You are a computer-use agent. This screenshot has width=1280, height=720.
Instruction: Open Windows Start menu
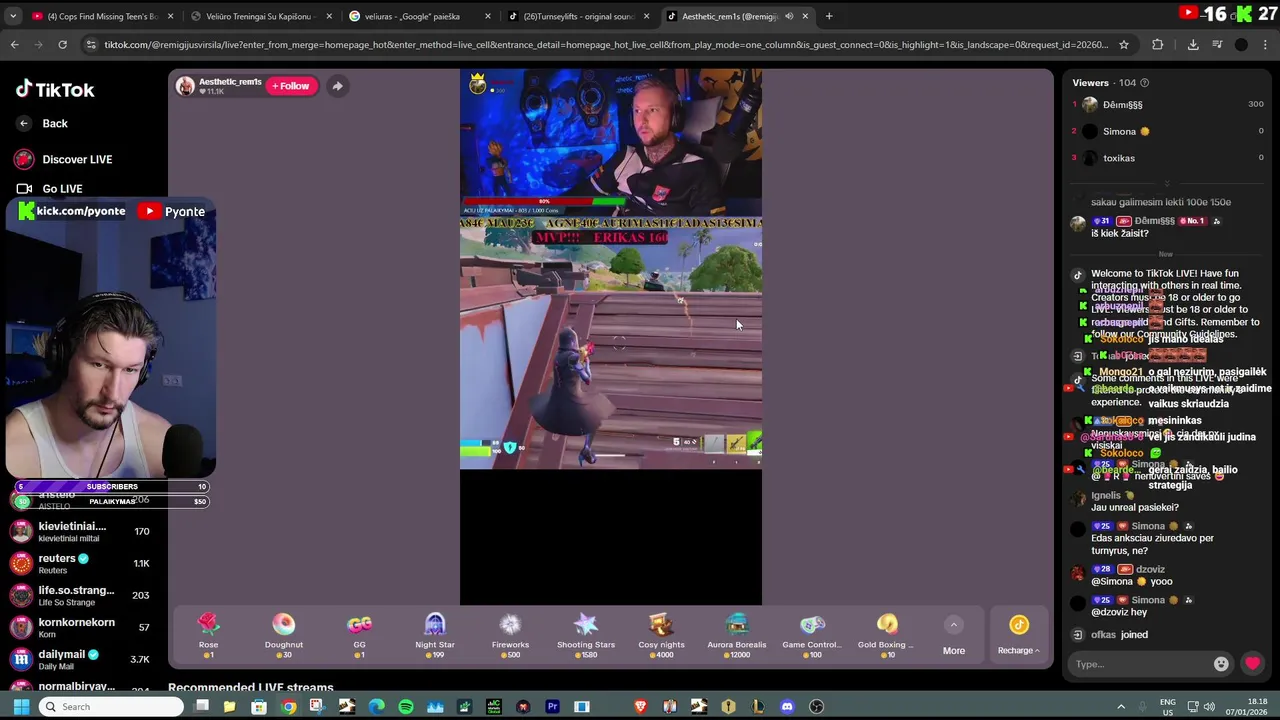[21, 707]
